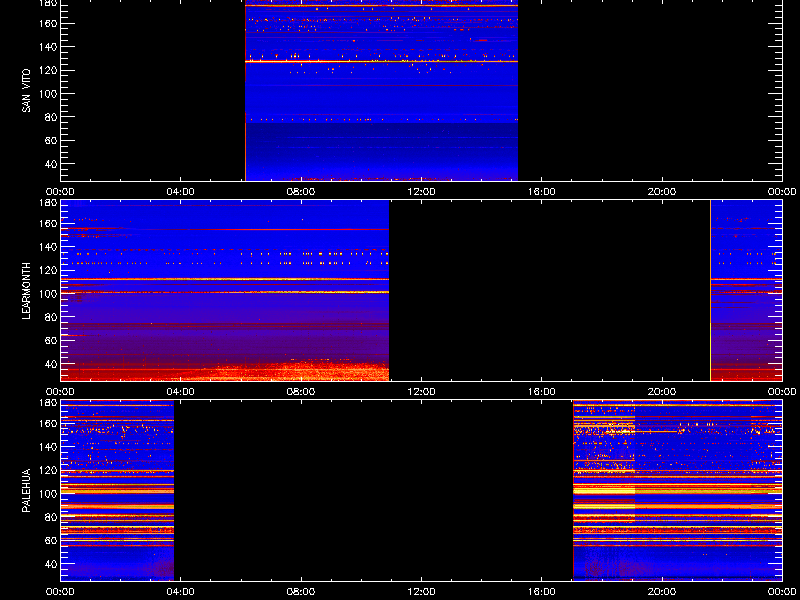Click the Learmonth spectrogram block starting at 00:00
This screenshot has height=600, width=800.
point(225,290)
